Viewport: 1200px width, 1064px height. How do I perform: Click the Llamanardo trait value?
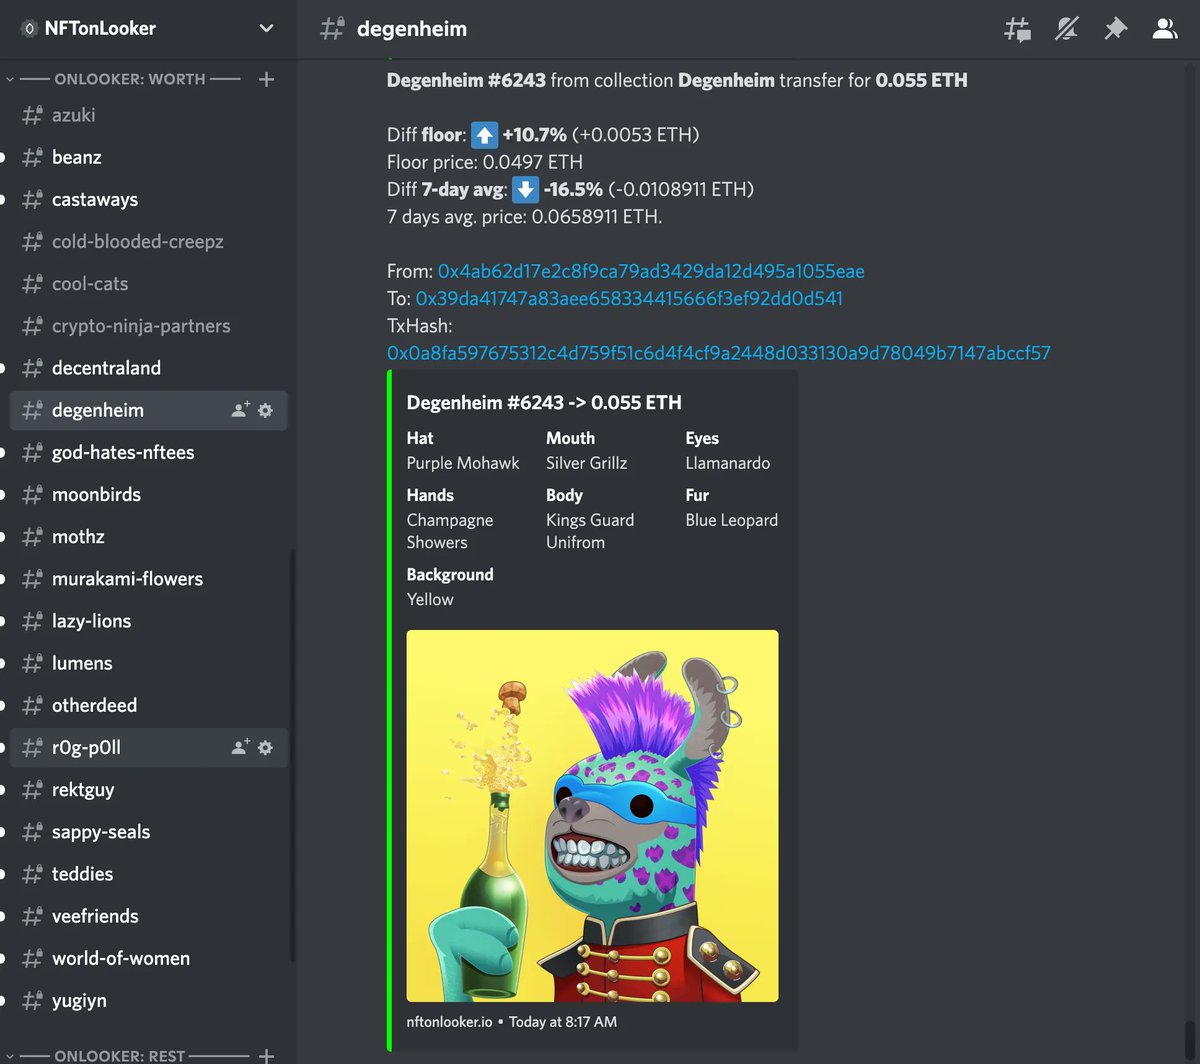click(x=728, y=463)
